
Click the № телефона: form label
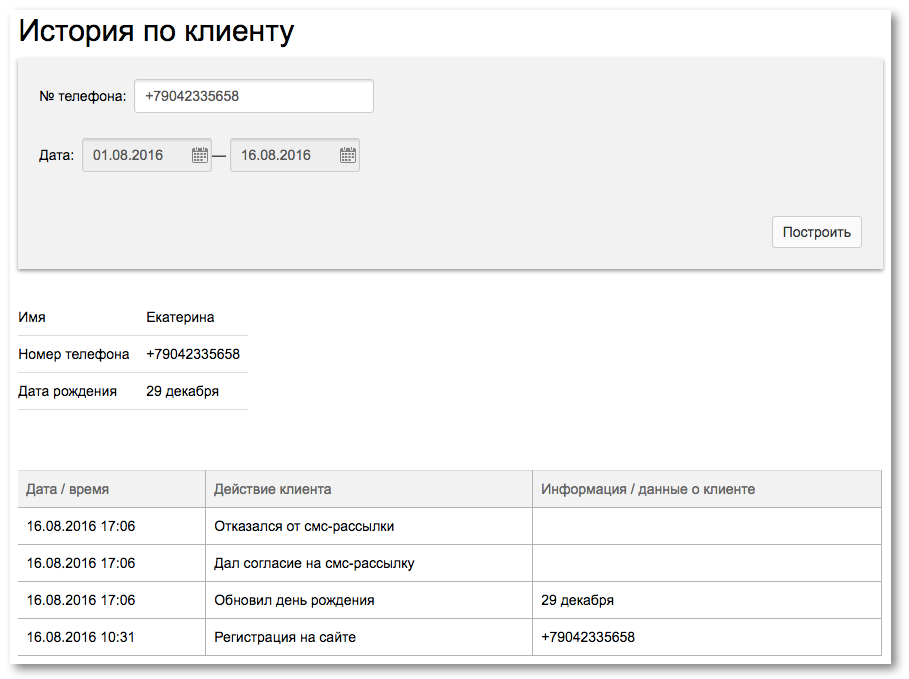(x=82, y=96)
